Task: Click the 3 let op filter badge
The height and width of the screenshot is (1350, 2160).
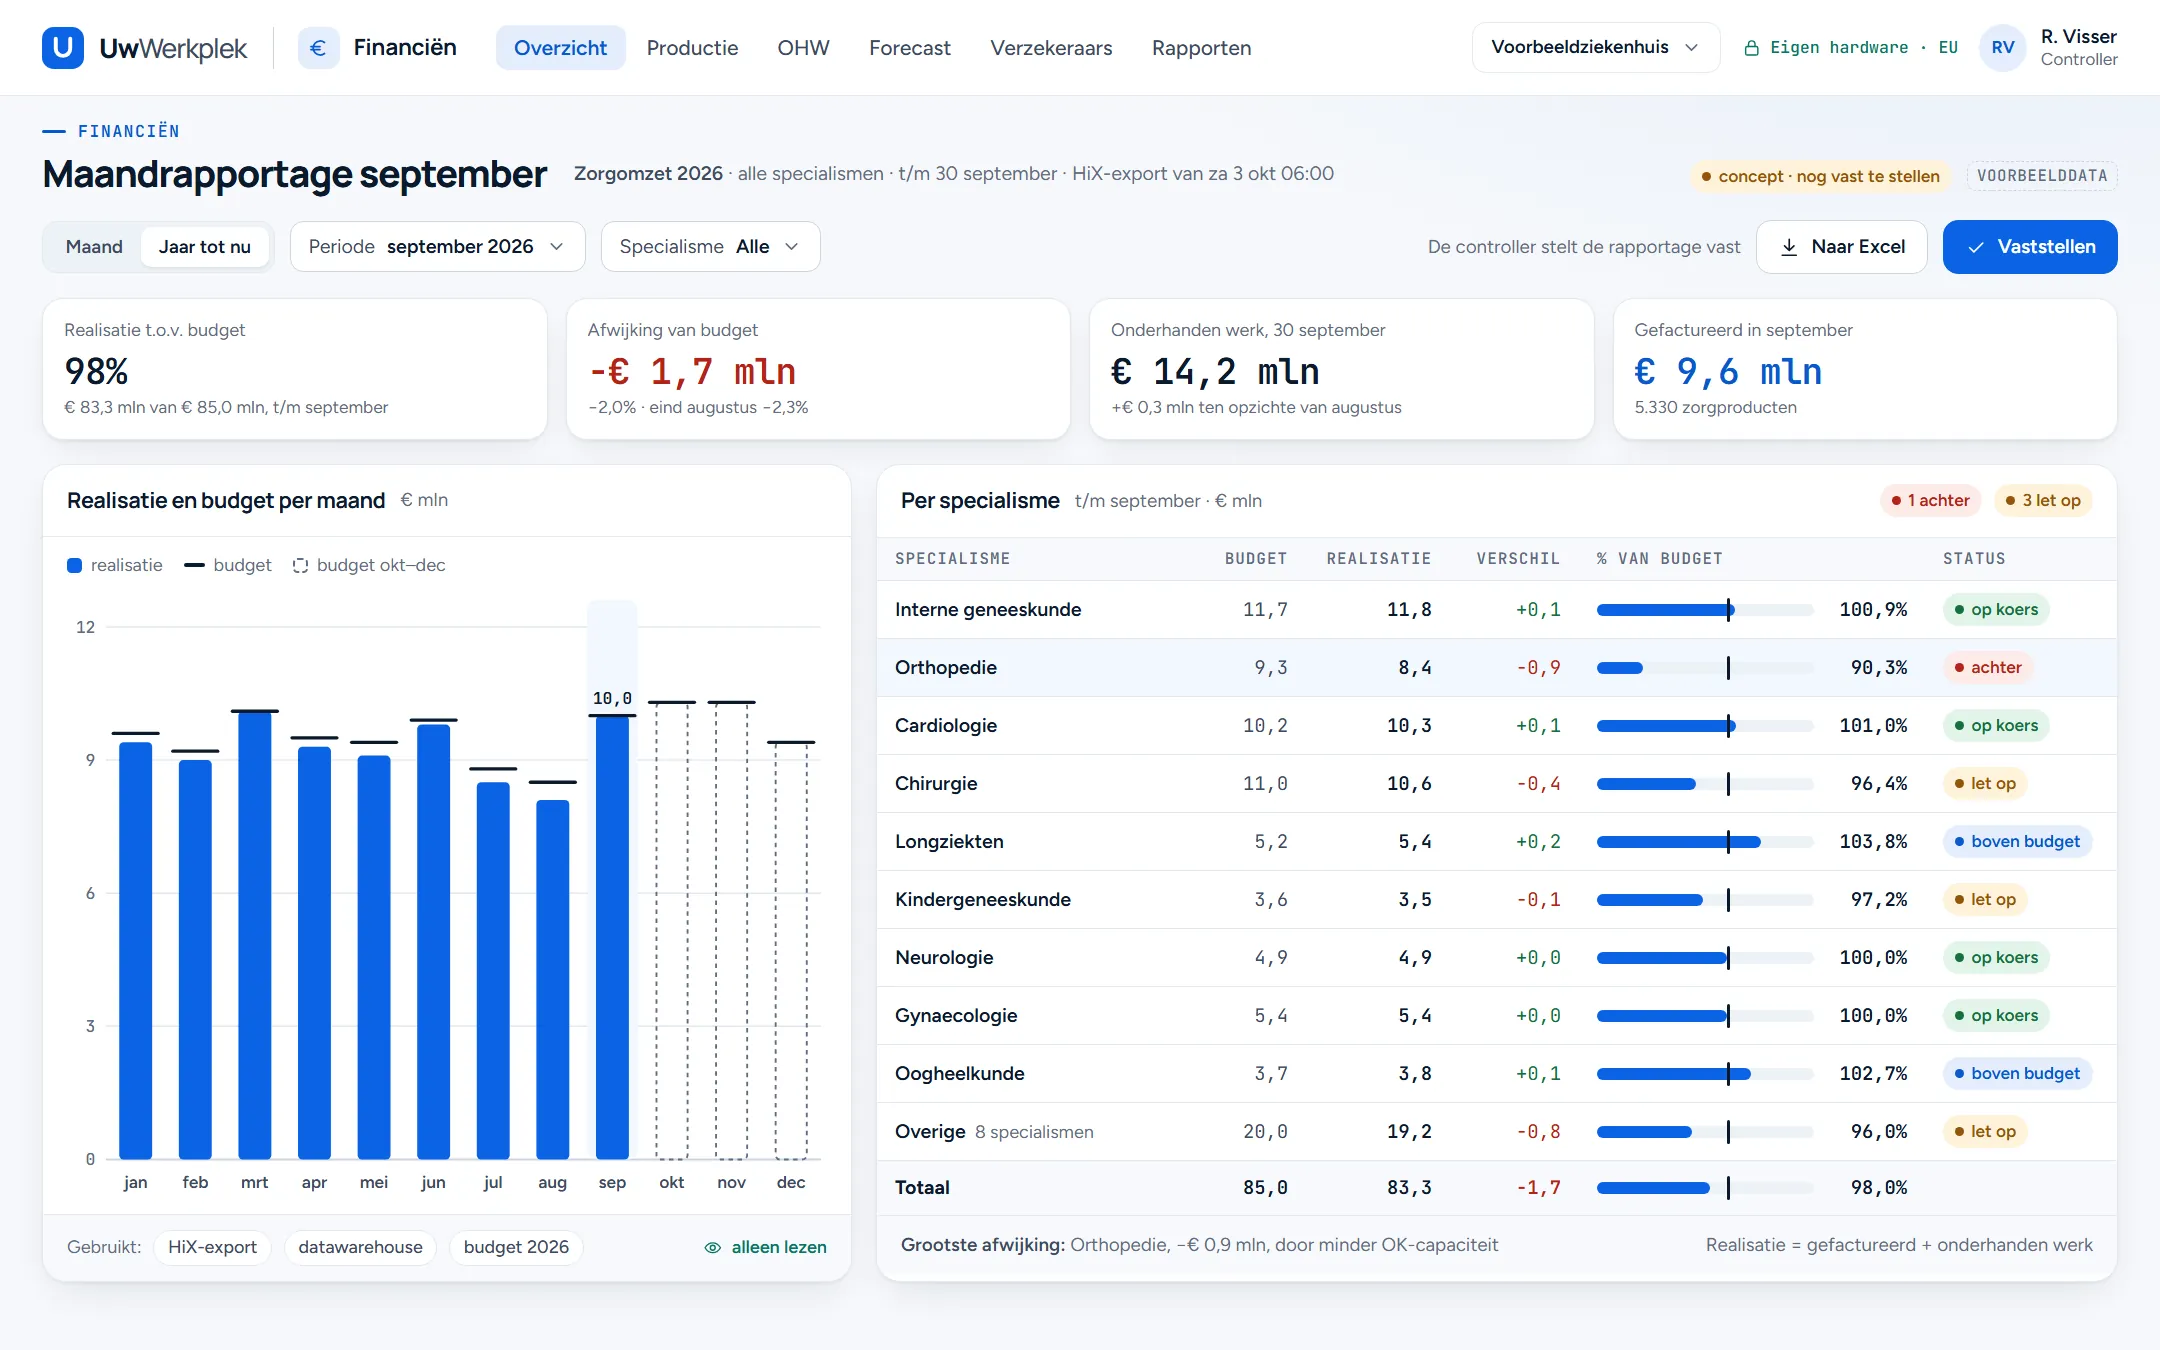Action: pos(2043,500)
